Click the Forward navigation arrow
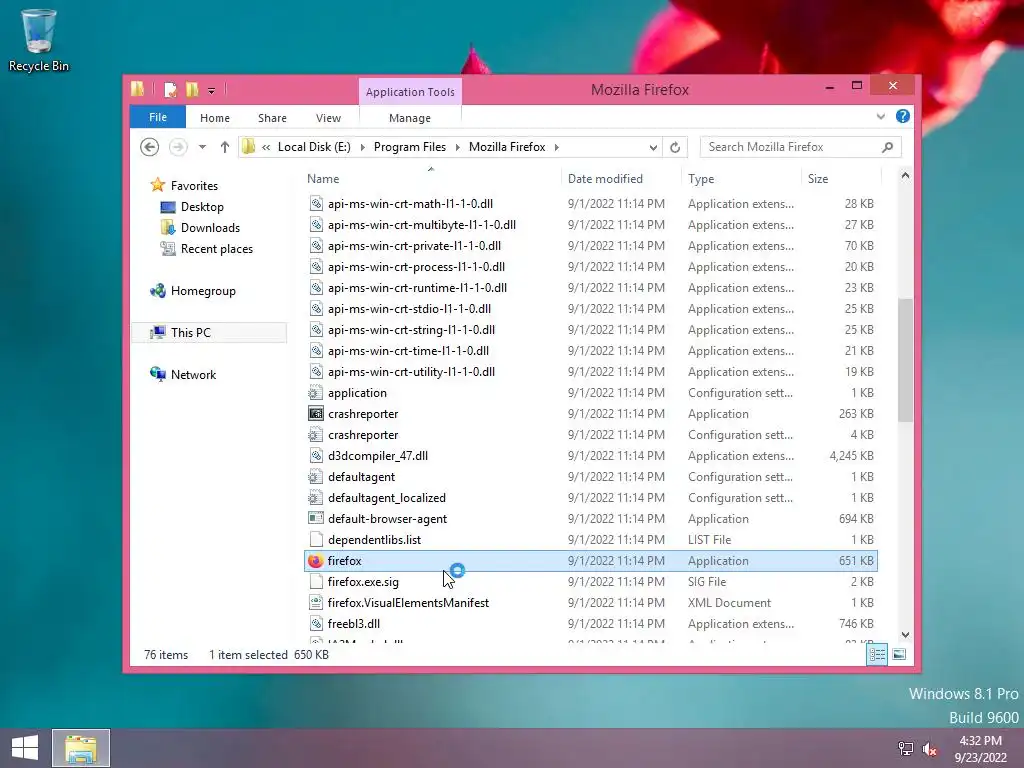Image resolution: width=1024 pixels, height=768 pixels. pyautogui.click(x=178, y=147)
